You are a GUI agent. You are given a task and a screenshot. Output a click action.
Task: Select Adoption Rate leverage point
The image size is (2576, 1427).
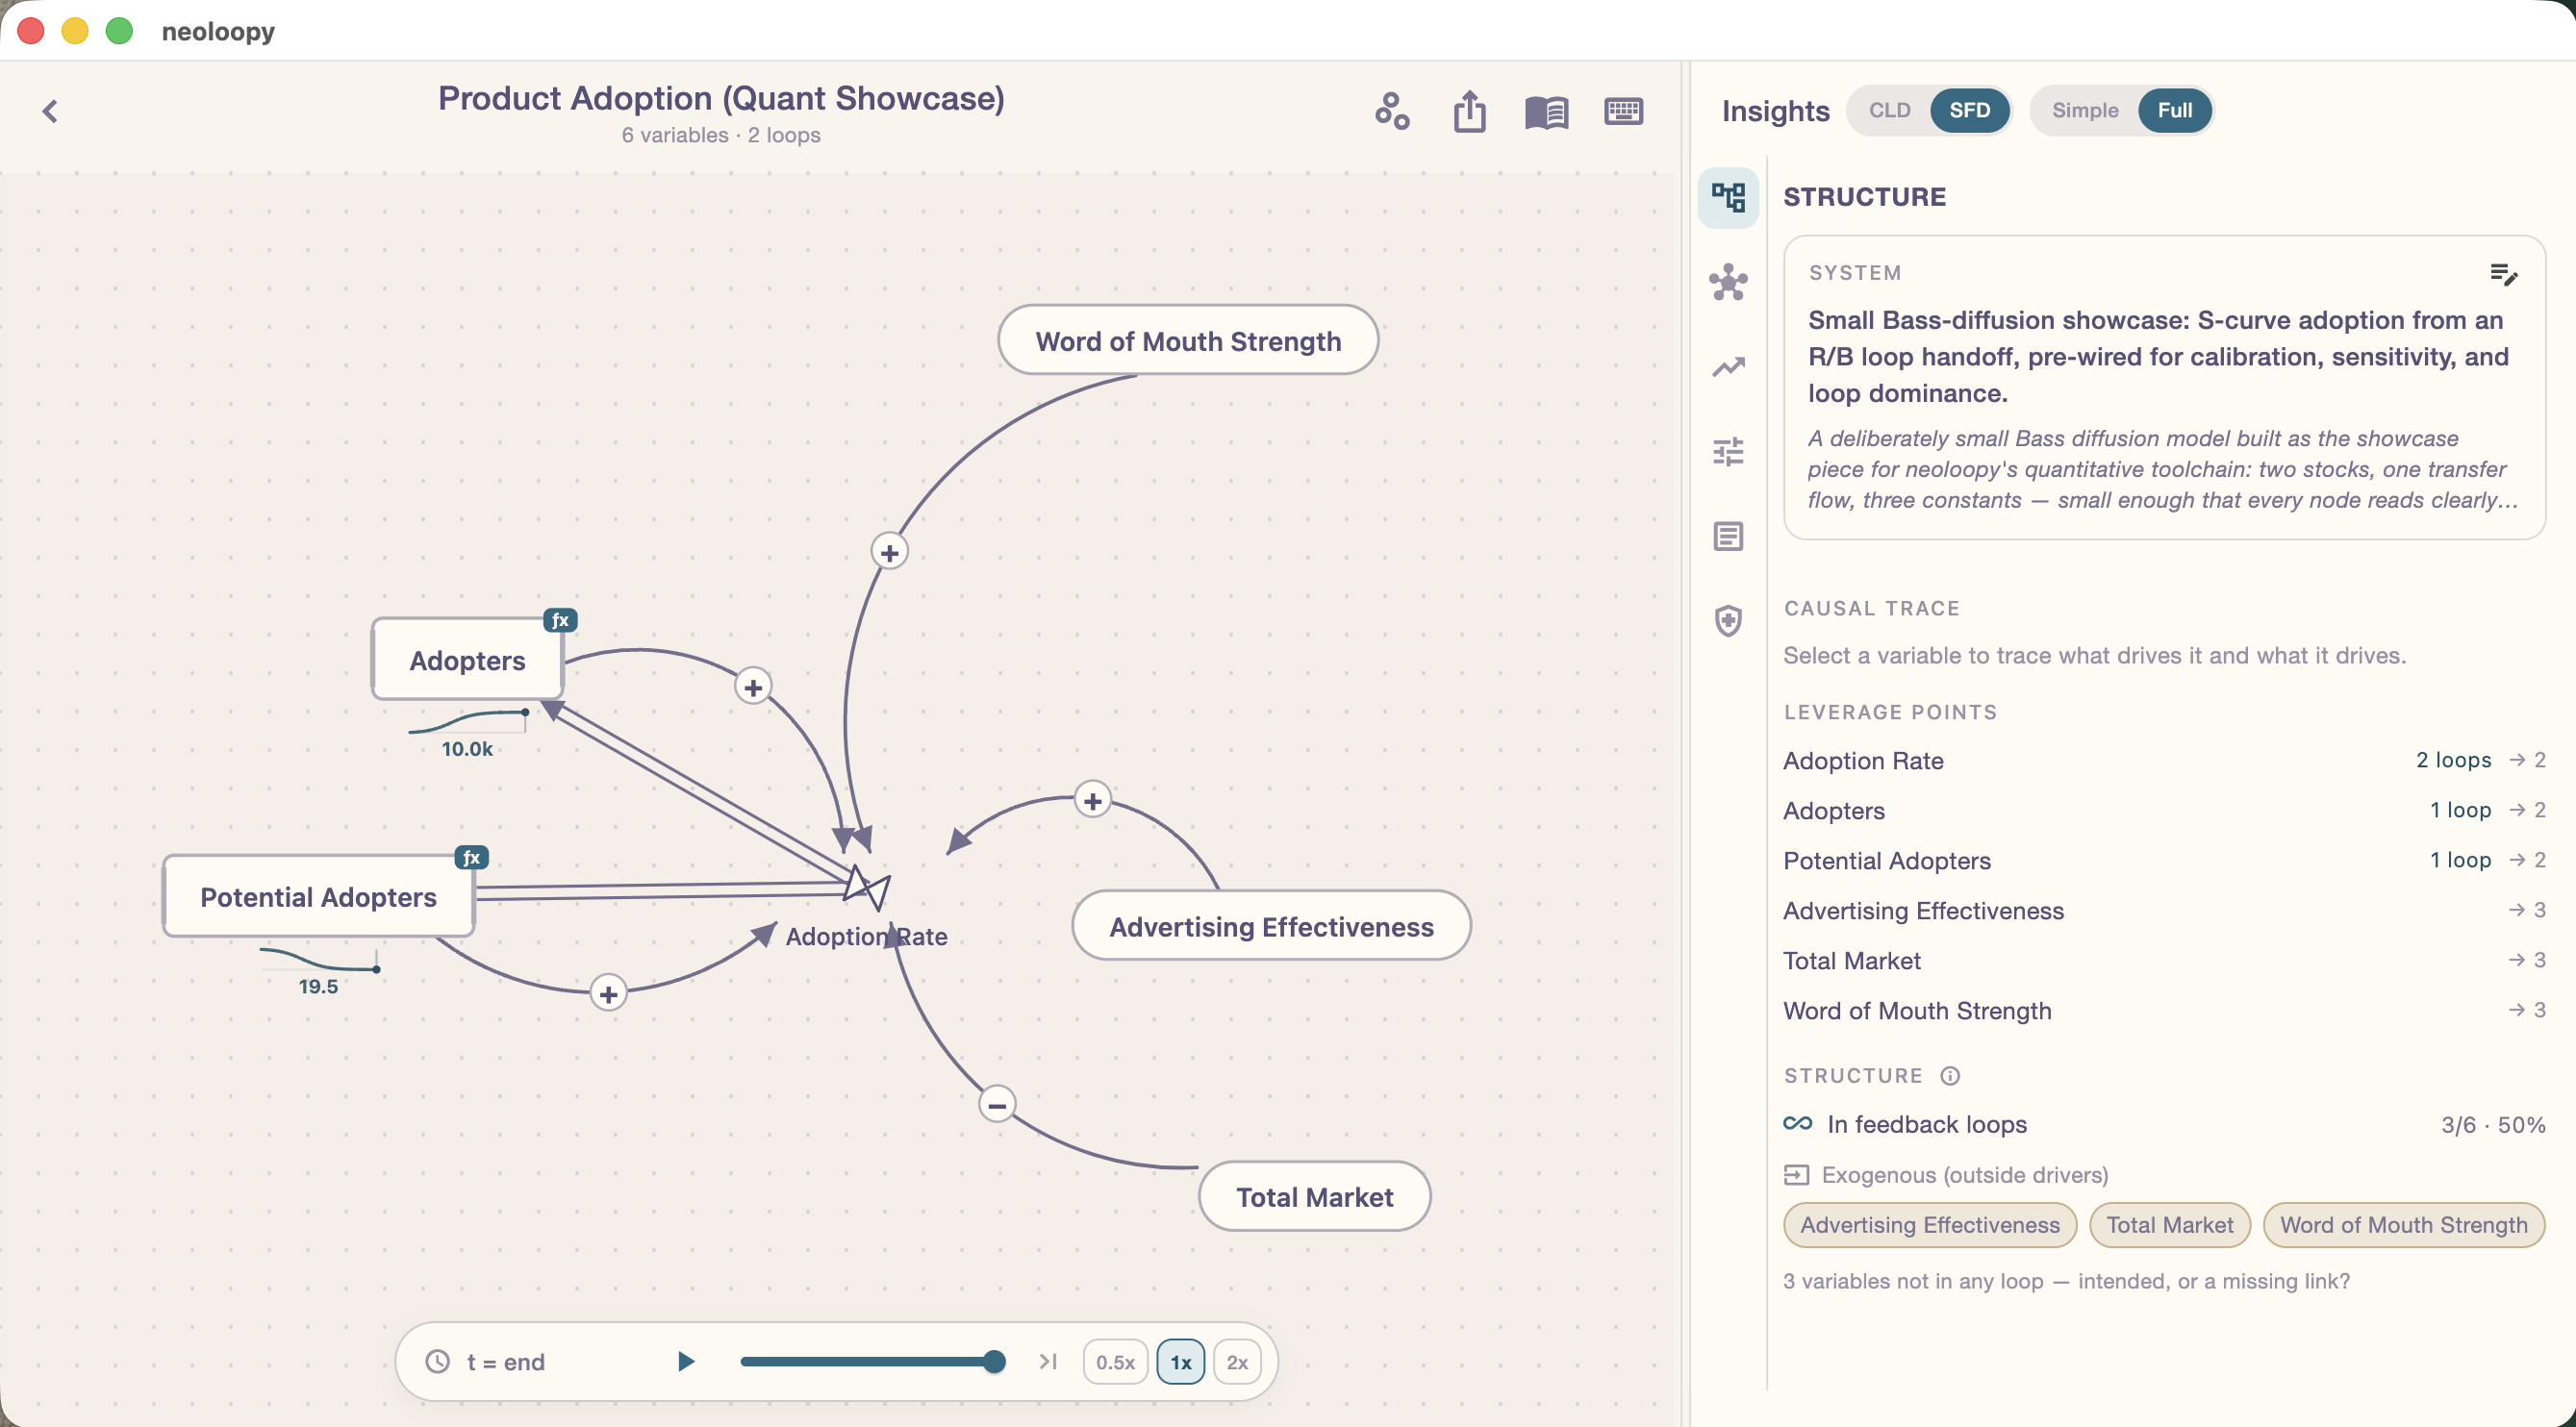[x=2164, y=760]
